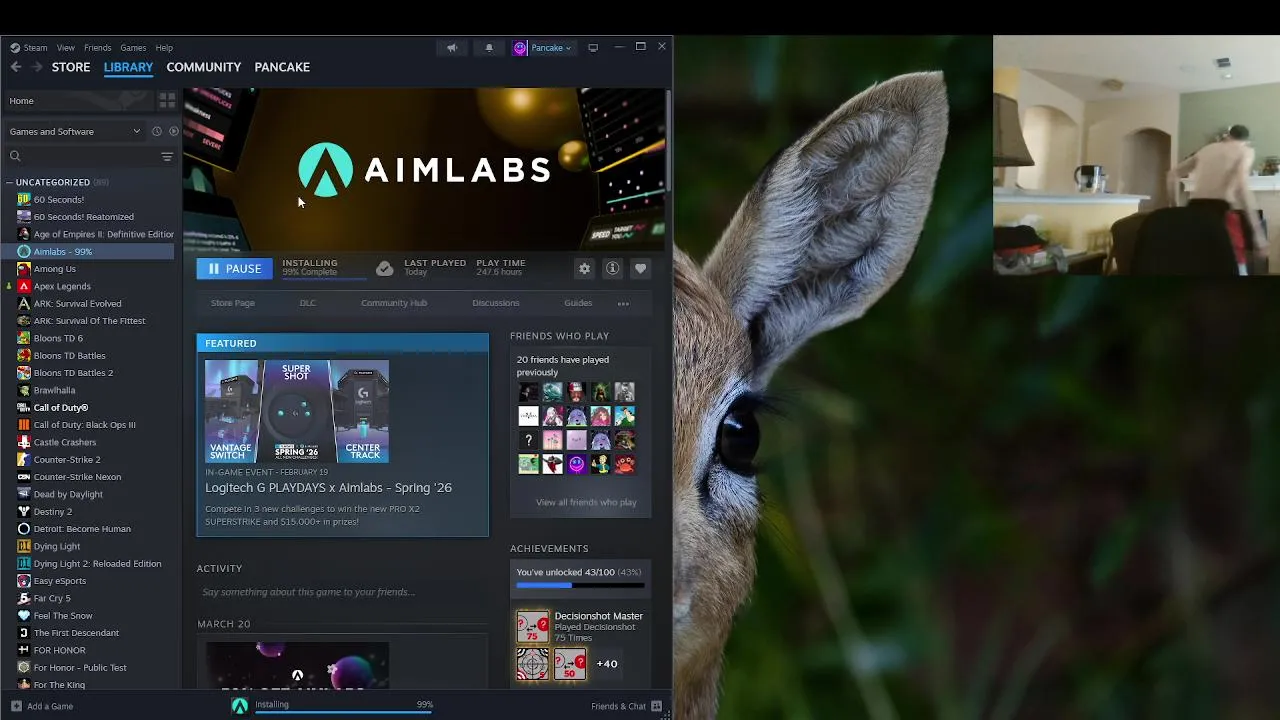This screenshot has width=1280, height=720.
Task: Pause the Aimlabs installation
Action: pyautogui.click(x=234, y=268)
